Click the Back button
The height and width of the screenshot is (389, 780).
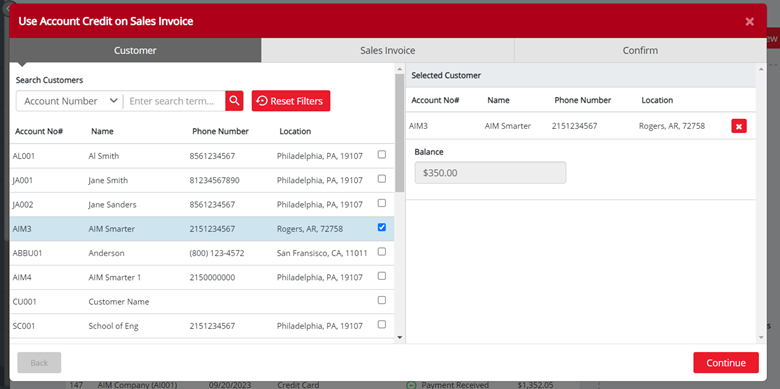click(x=39, y=363)
